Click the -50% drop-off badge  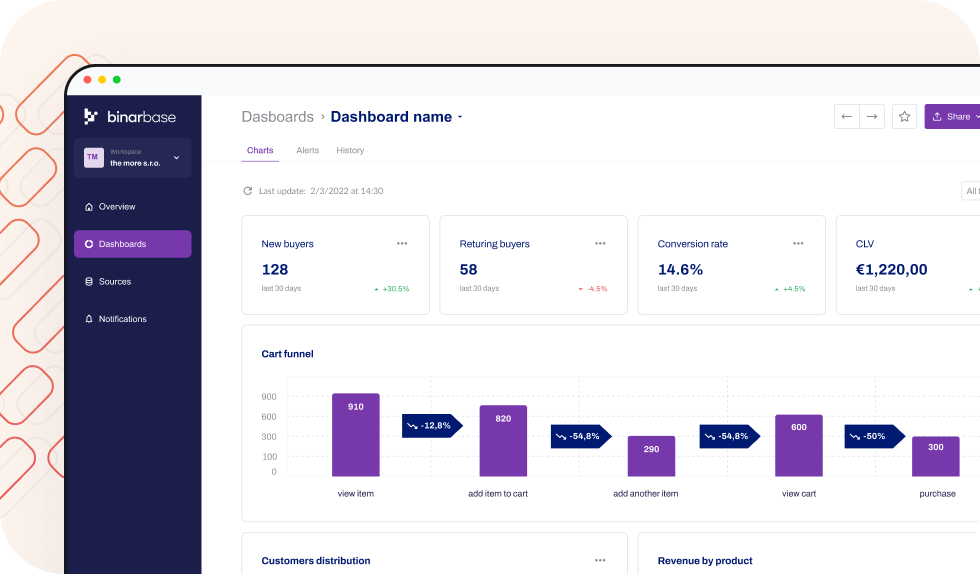click(874, 436)
